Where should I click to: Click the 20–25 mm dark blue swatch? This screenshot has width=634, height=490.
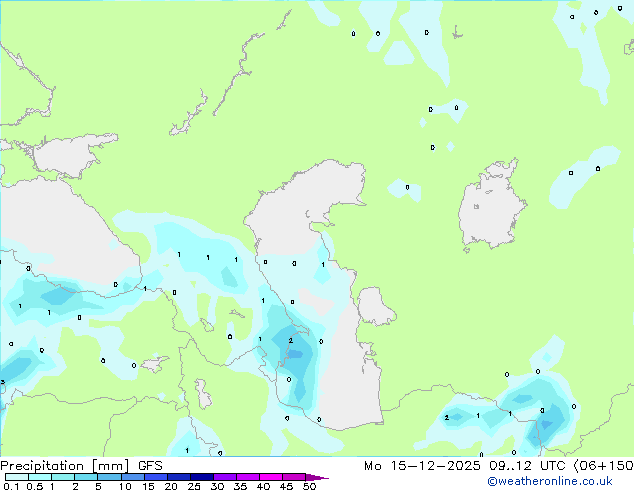[179, 477]
